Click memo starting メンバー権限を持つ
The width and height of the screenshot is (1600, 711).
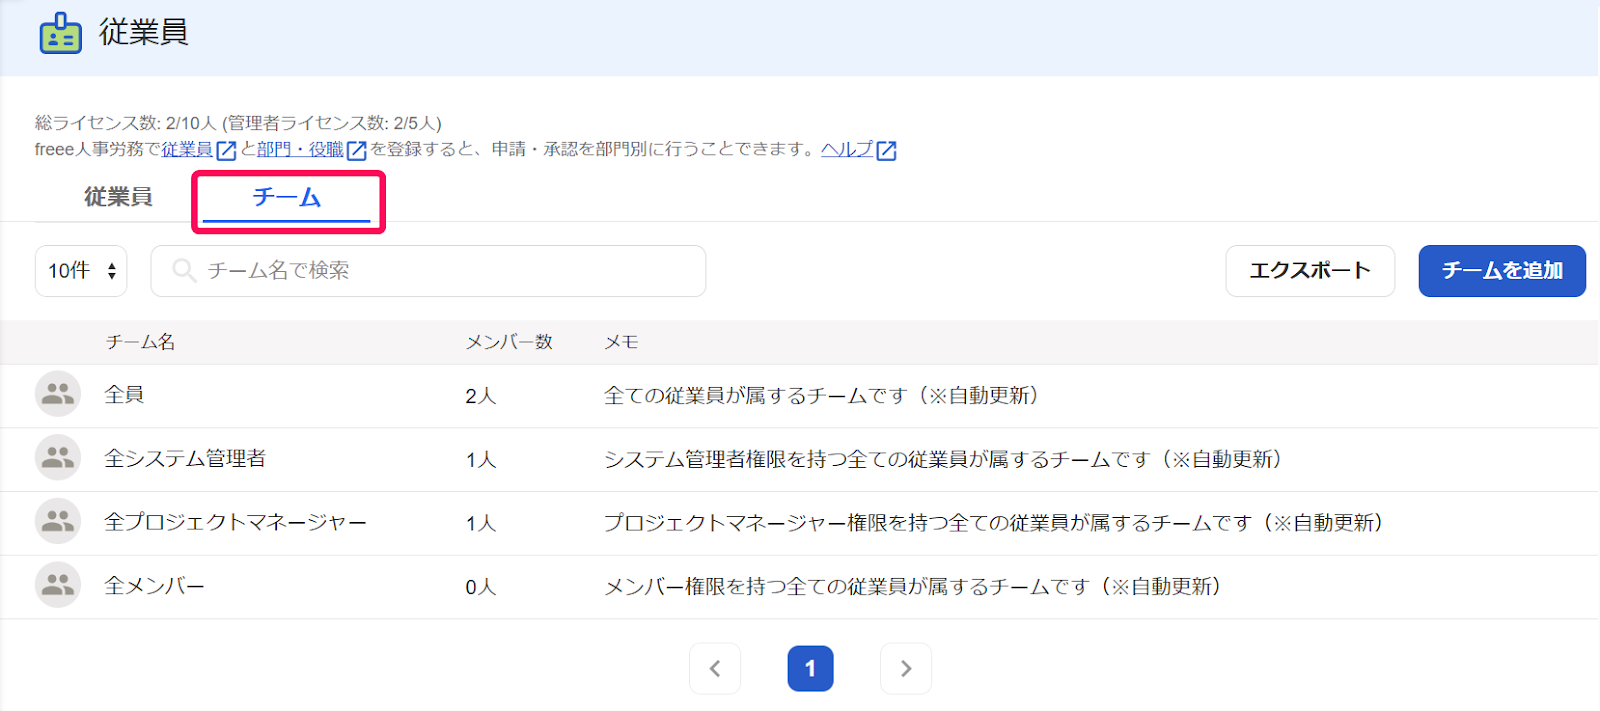coord(912,587)
